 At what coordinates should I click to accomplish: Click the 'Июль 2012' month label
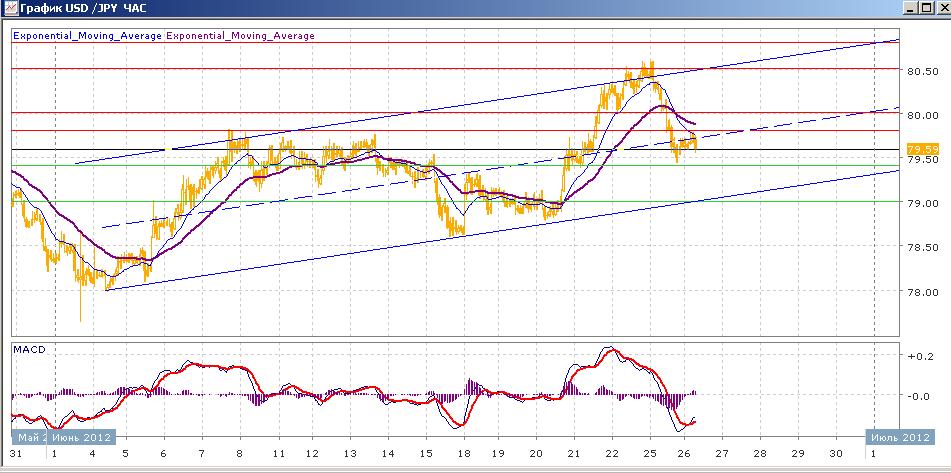(x=900, y=437)
